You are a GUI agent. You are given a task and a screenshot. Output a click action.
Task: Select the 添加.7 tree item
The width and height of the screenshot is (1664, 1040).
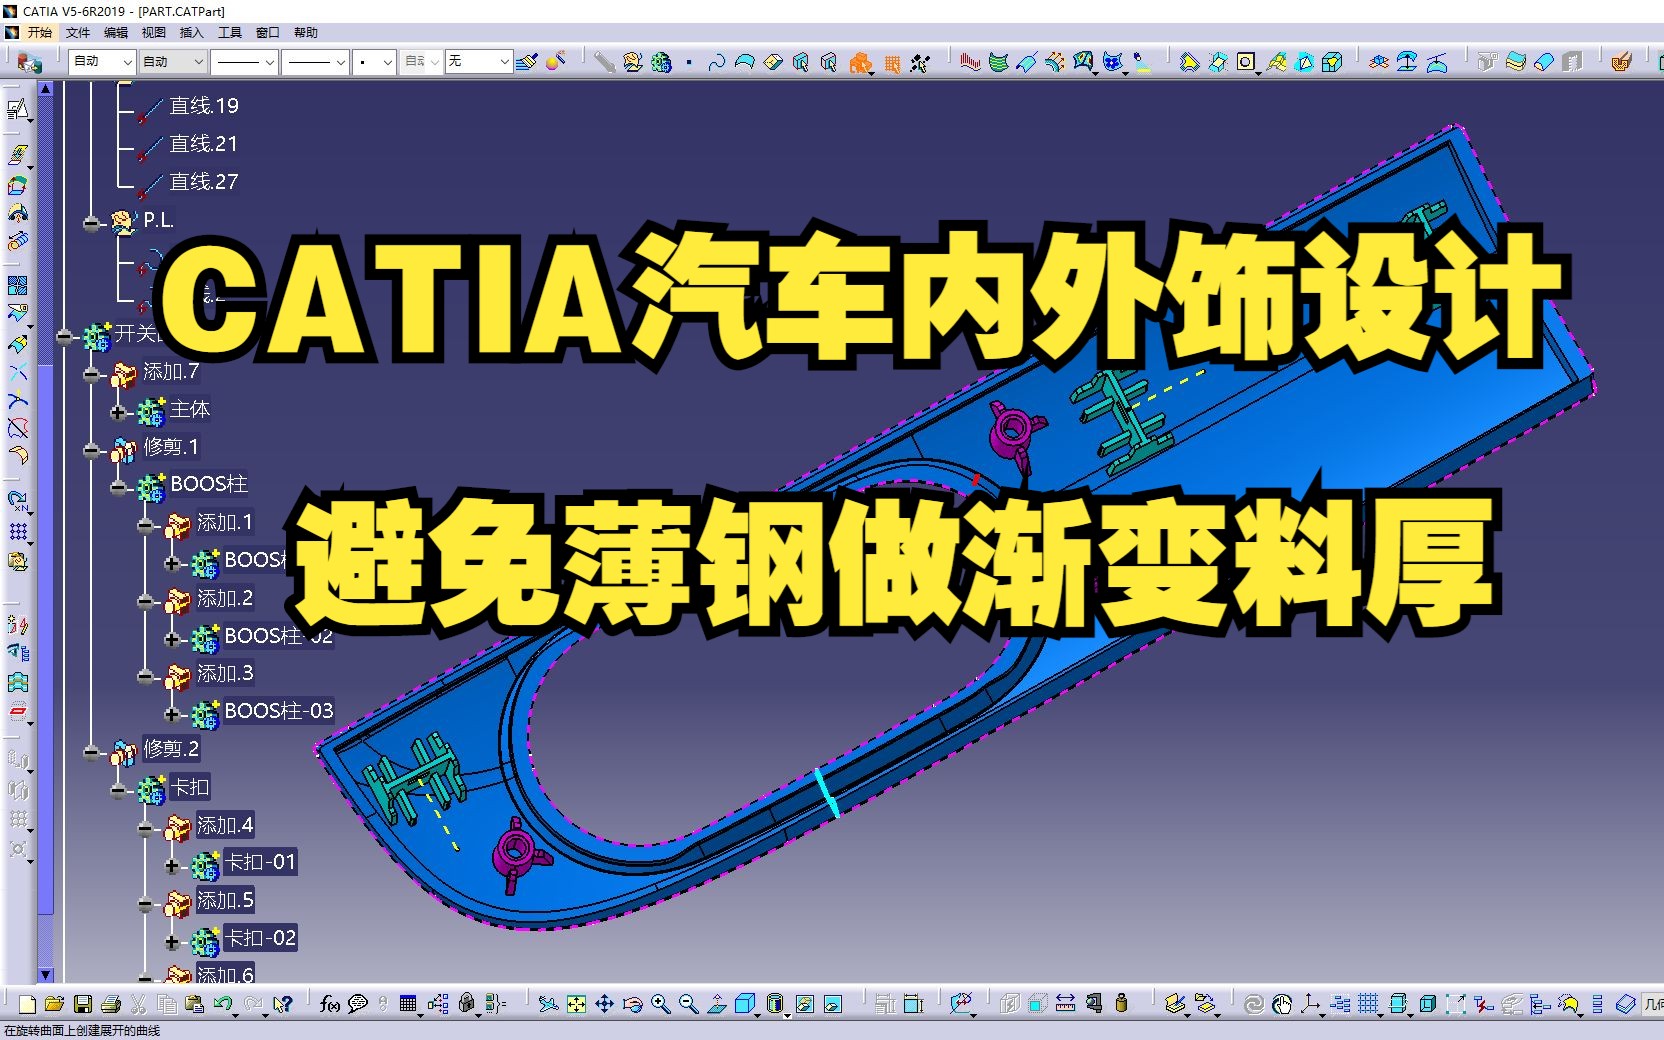pyautogui.click(x=171, y=371)
